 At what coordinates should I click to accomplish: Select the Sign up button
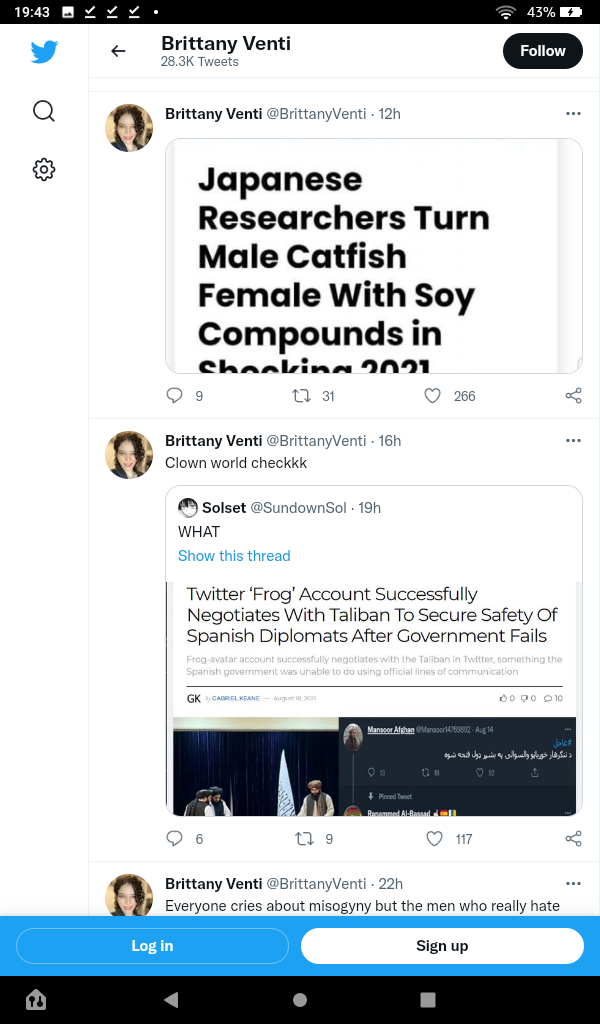pos(442,946)
